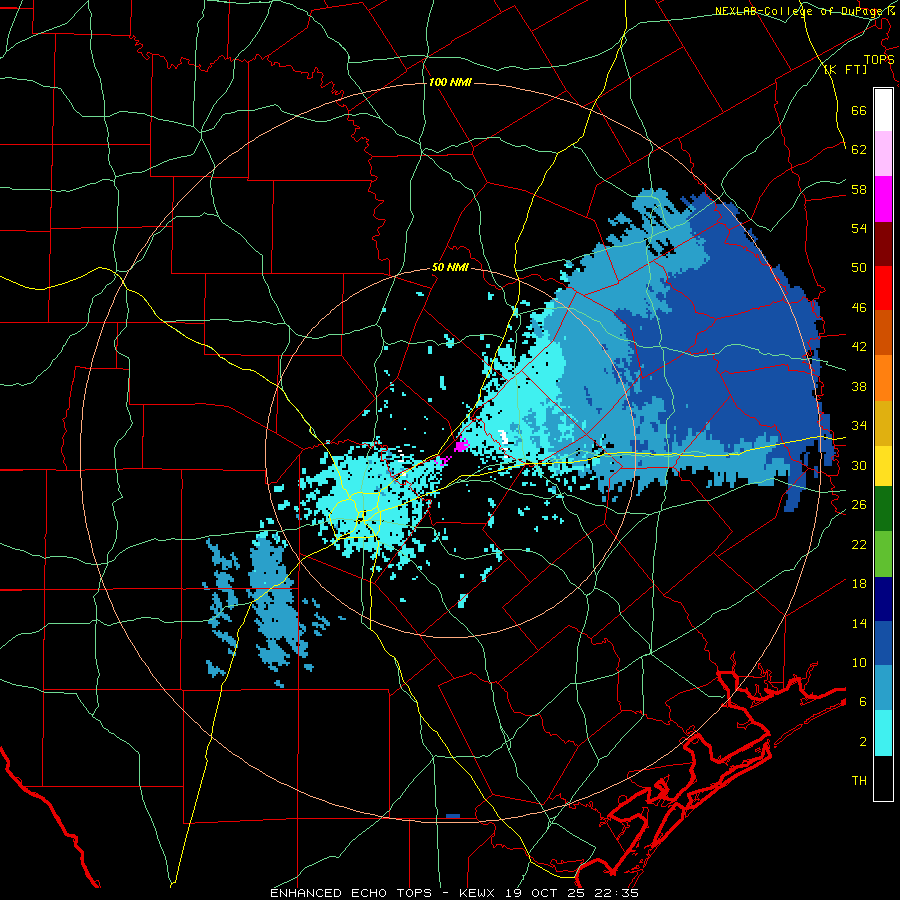Click the bright orange legend swatch
The width and height of the screenshot is (900, 900).
tap(883, 378)
